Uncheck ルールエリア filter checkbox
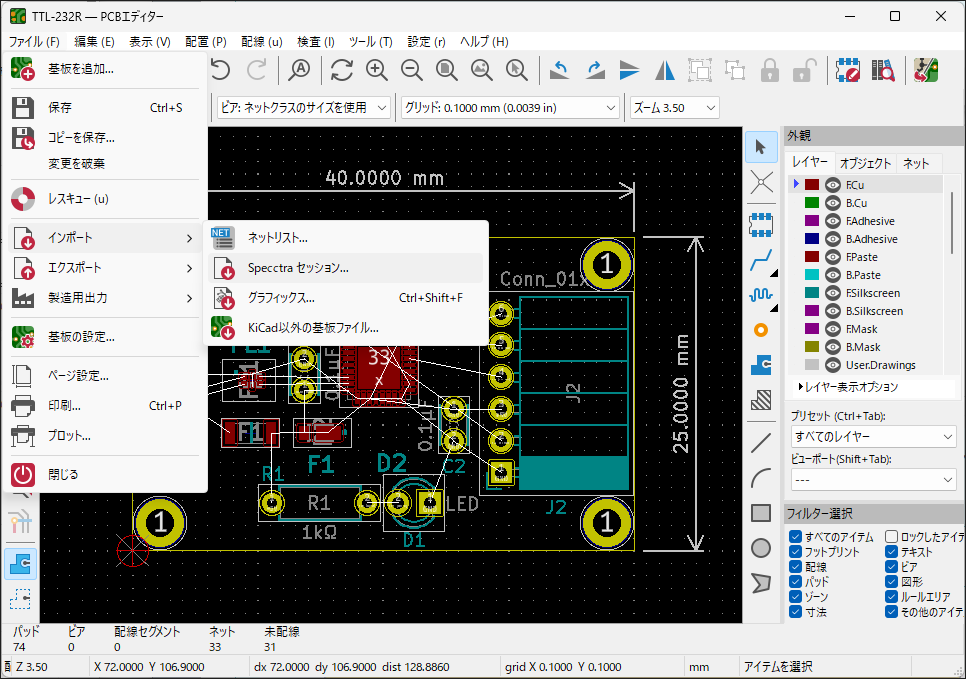Viewport: 966px width, 679px height. (x=891, y=596)
